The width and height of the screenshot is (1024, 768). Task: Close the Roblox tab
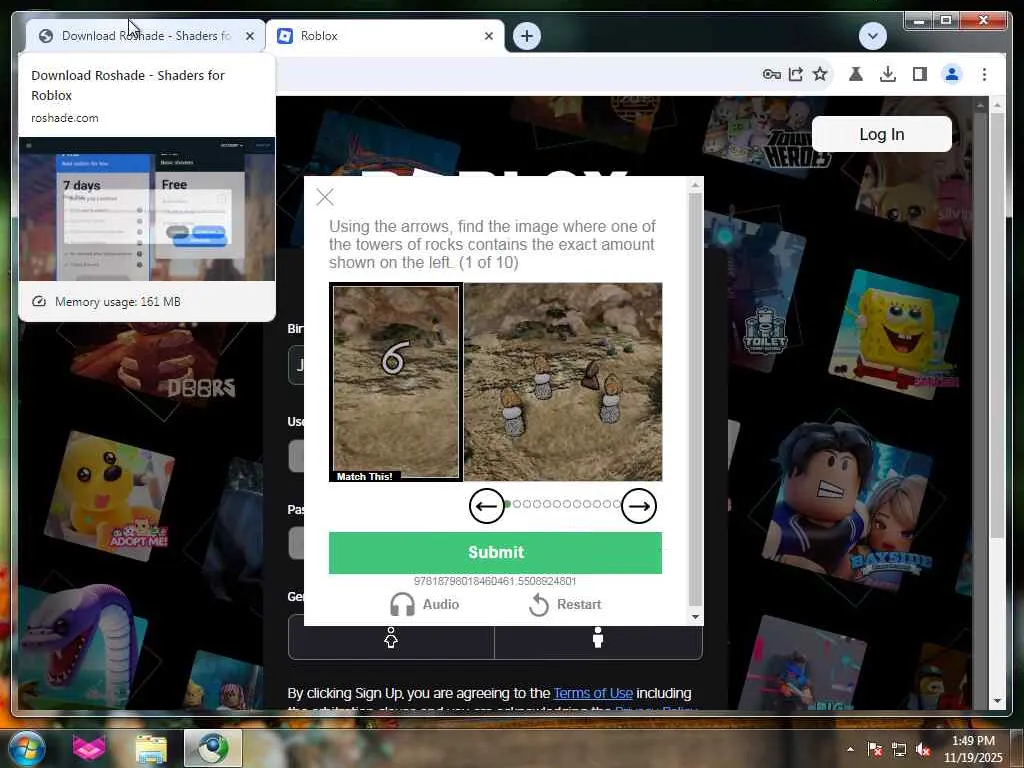pyautogui.click(x=488, y=36)
